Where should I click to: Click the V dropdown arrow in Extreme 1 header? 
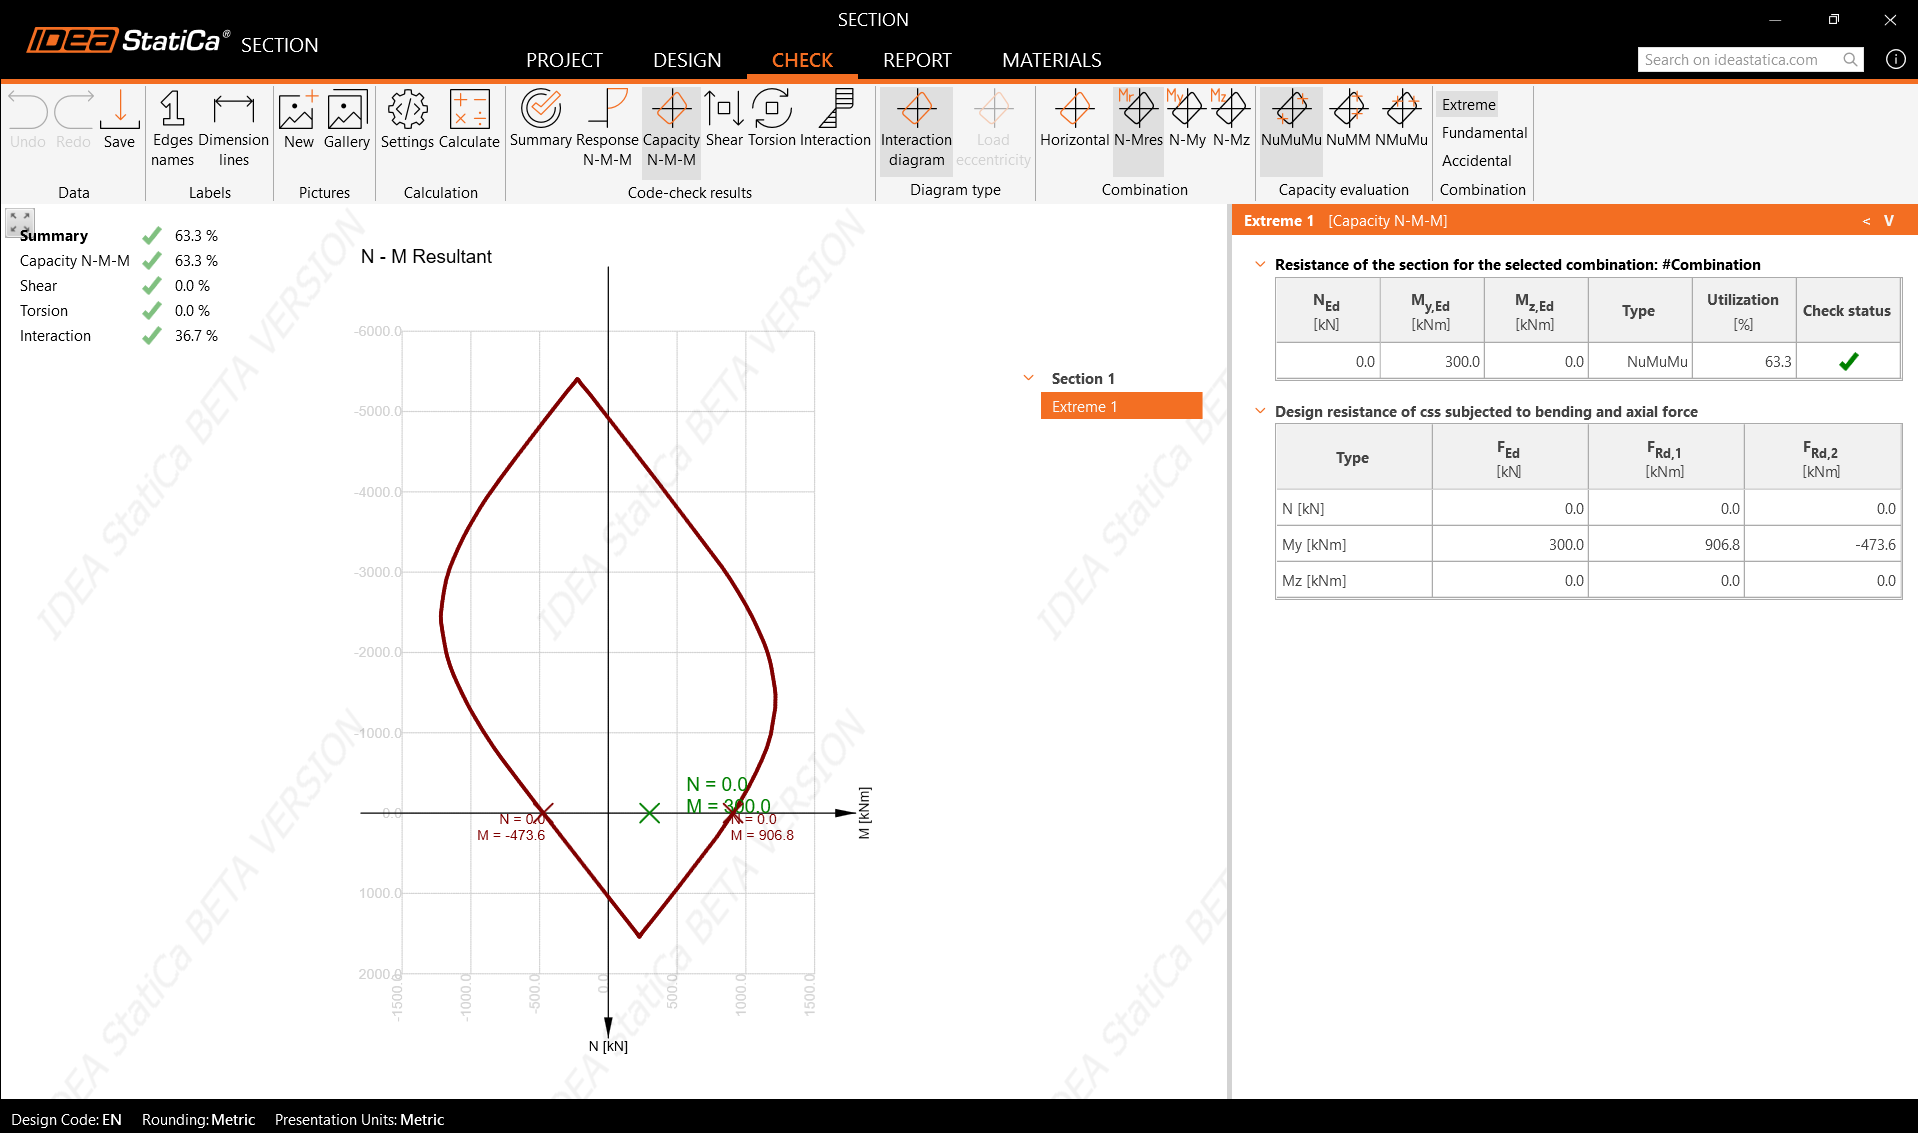[x=1889, y=220]
